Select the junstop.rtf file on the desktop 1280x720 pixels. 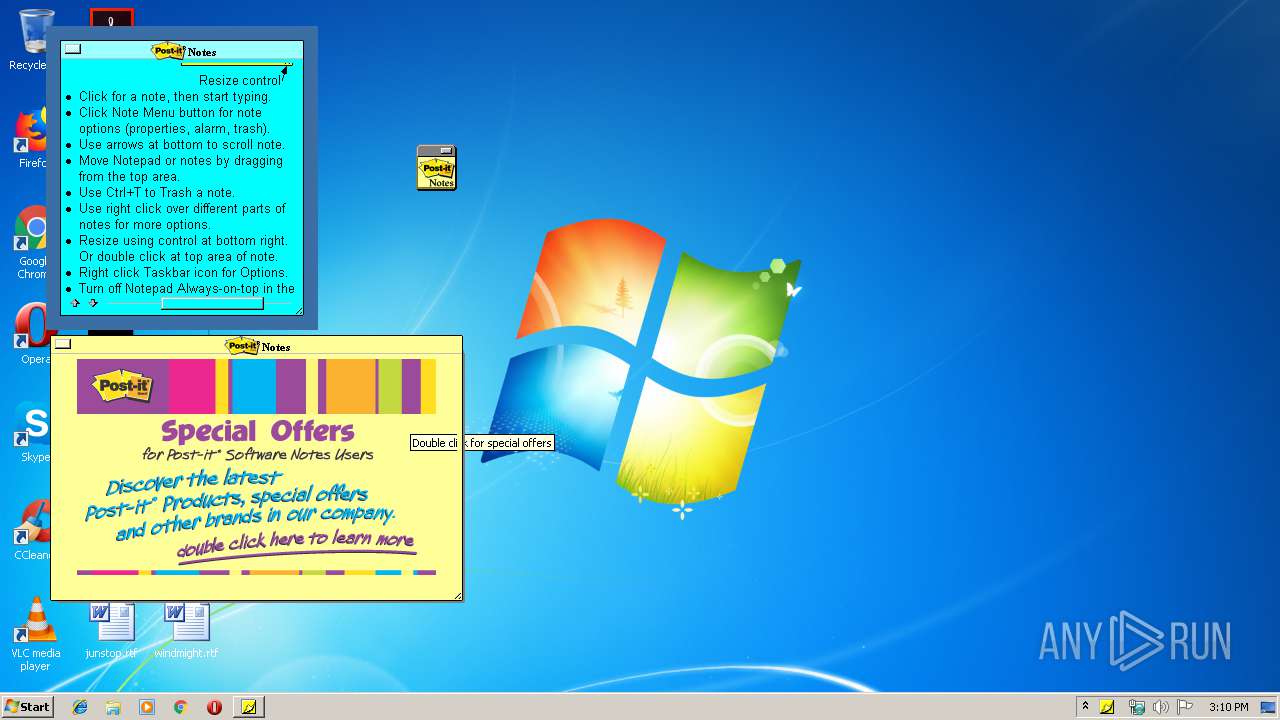(111, 630)
